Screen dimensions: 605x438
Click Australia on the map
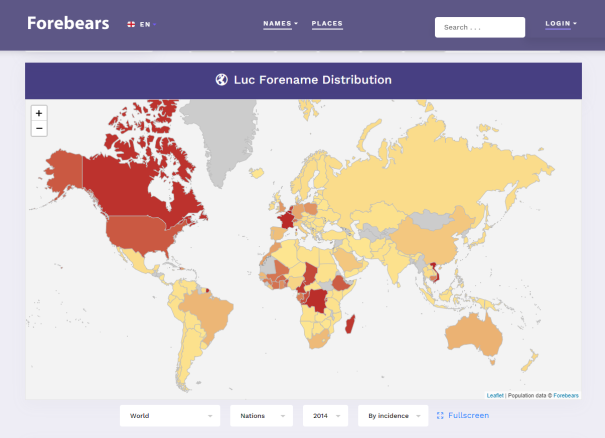[x=470, y=335]
